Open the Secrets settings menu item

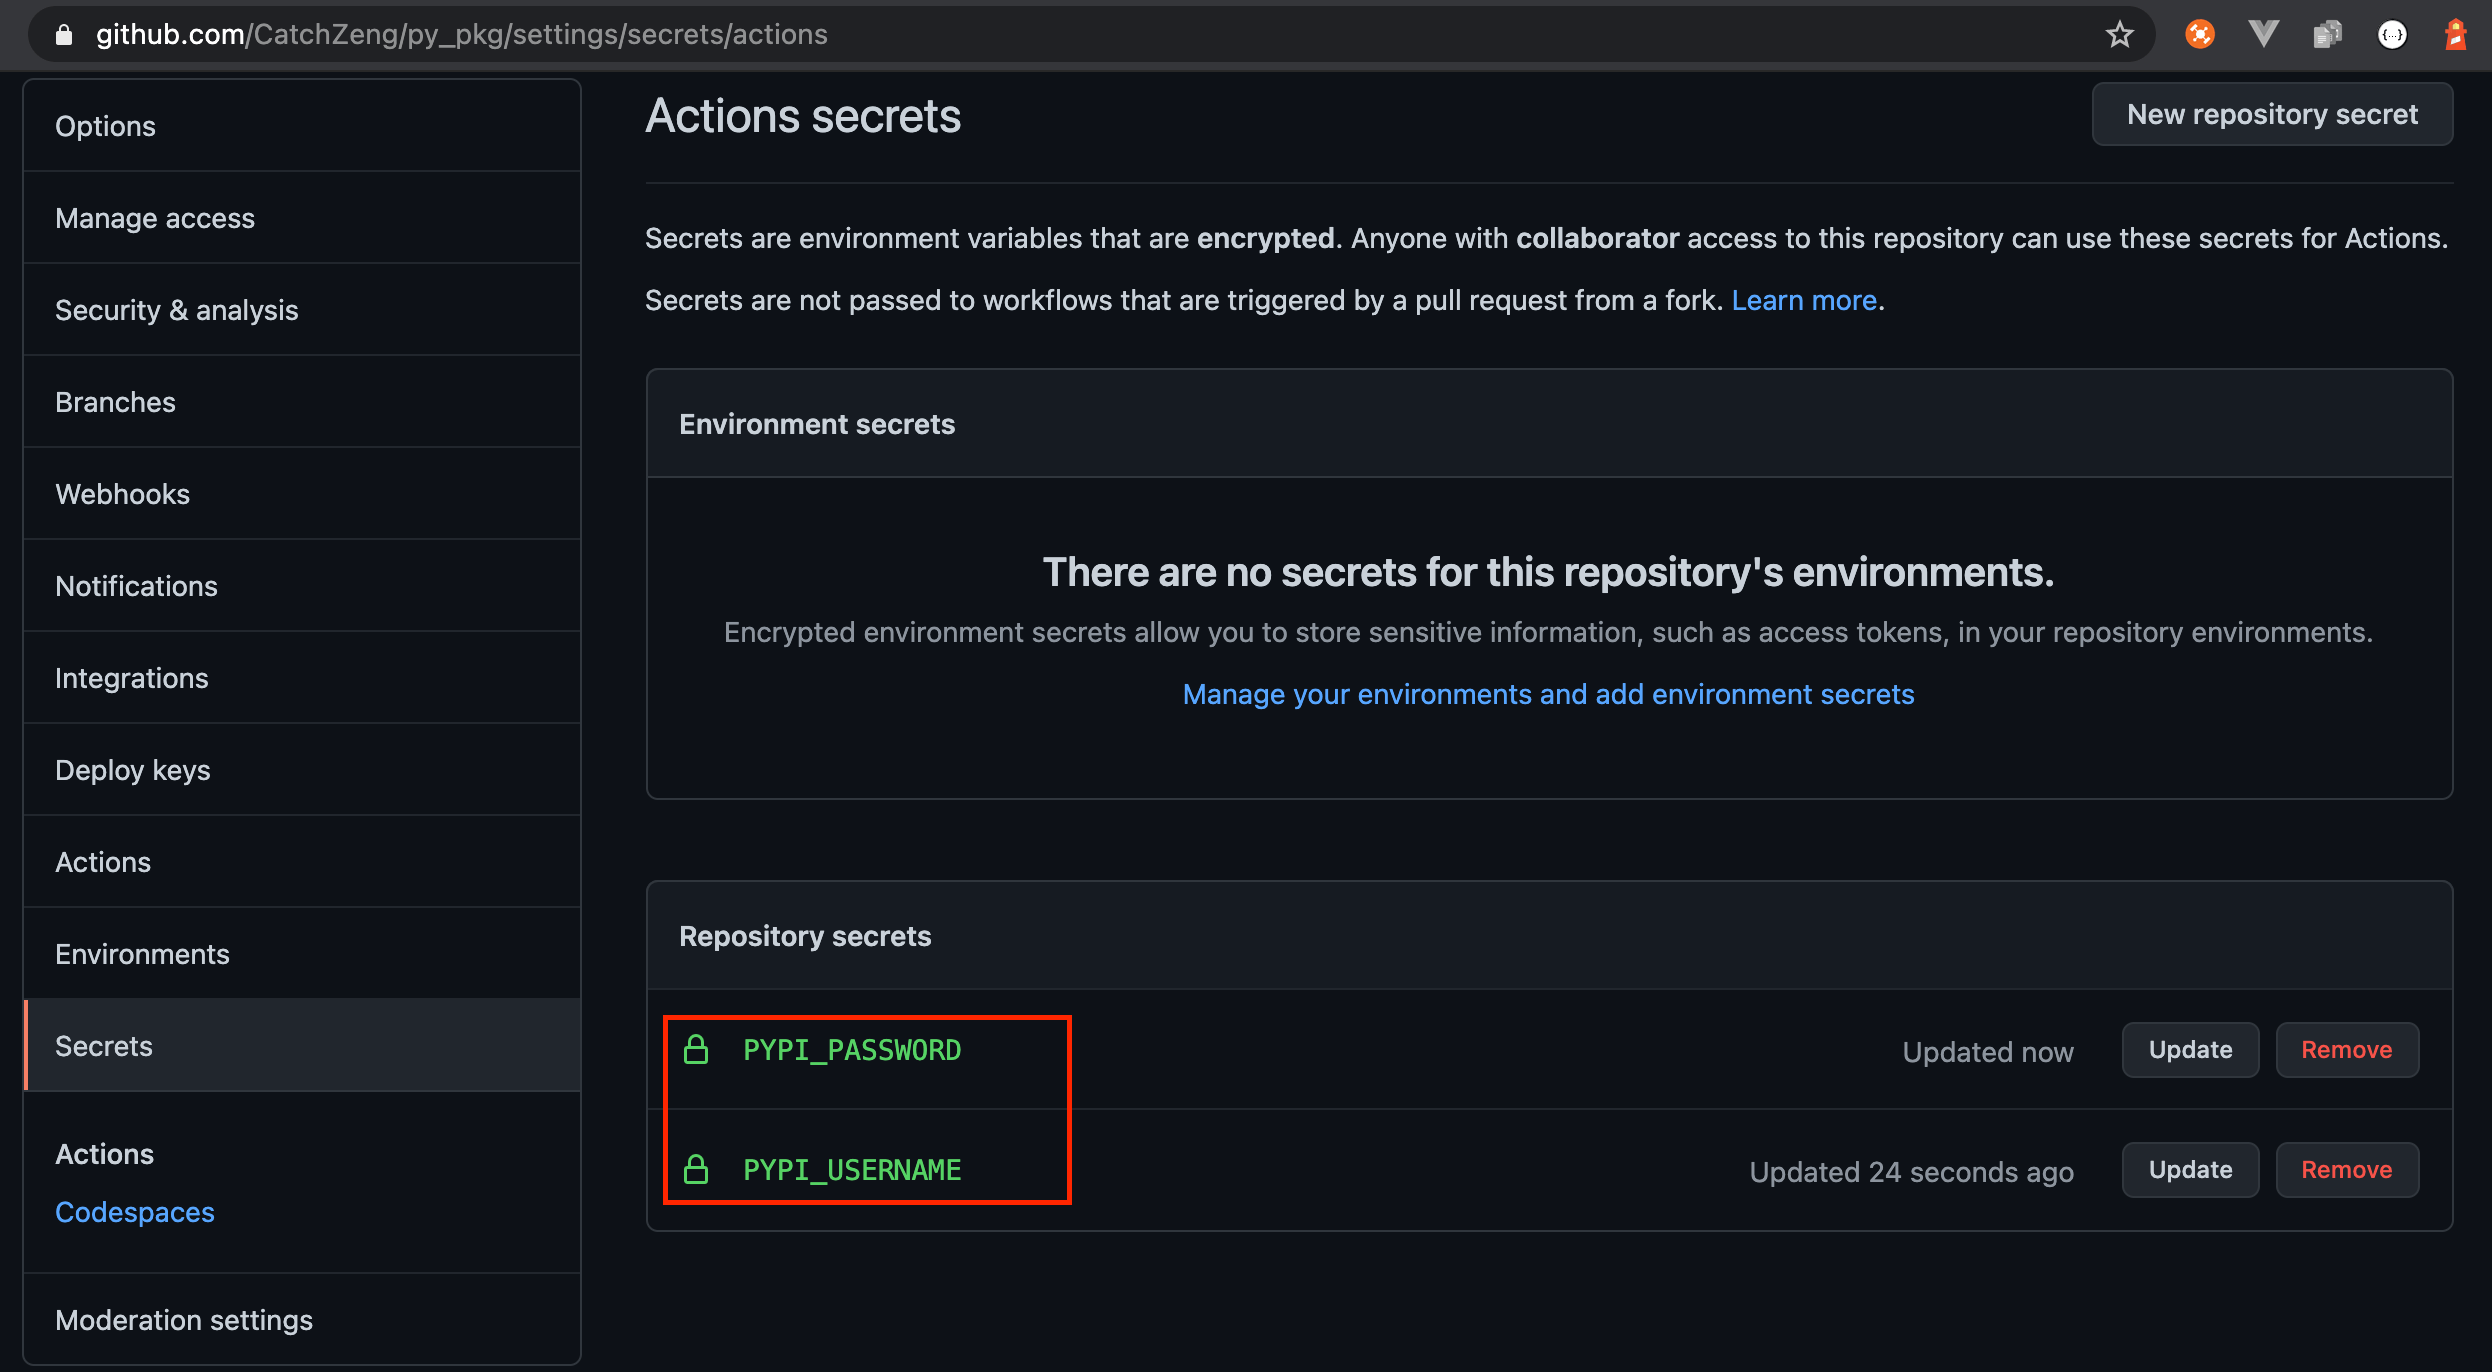pyautogui.click(x=302, y=1046)
